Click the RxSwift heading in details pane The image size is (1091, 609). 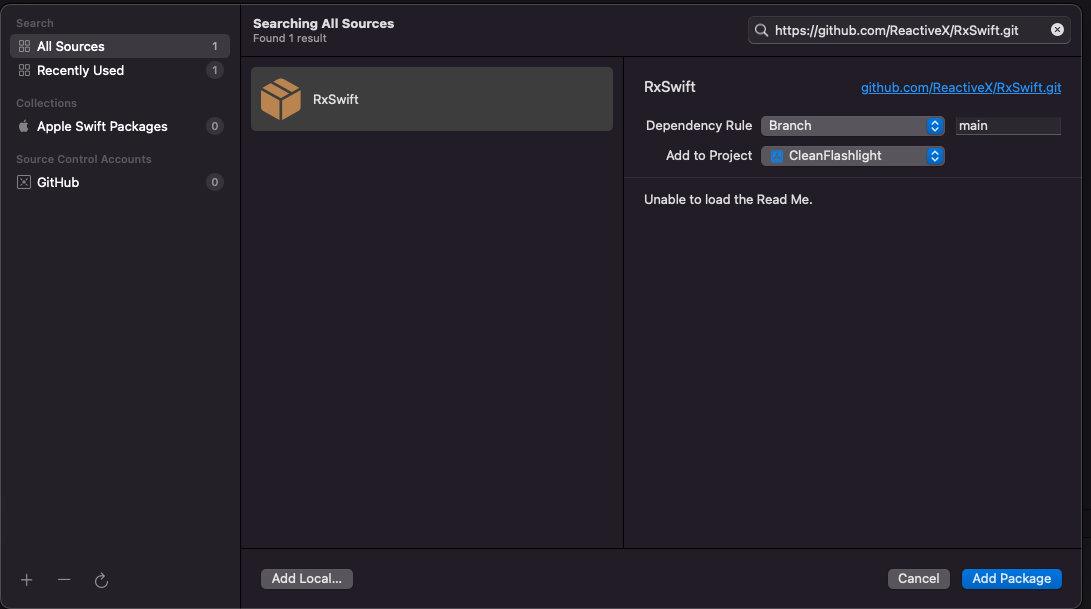tap(669, 87)
